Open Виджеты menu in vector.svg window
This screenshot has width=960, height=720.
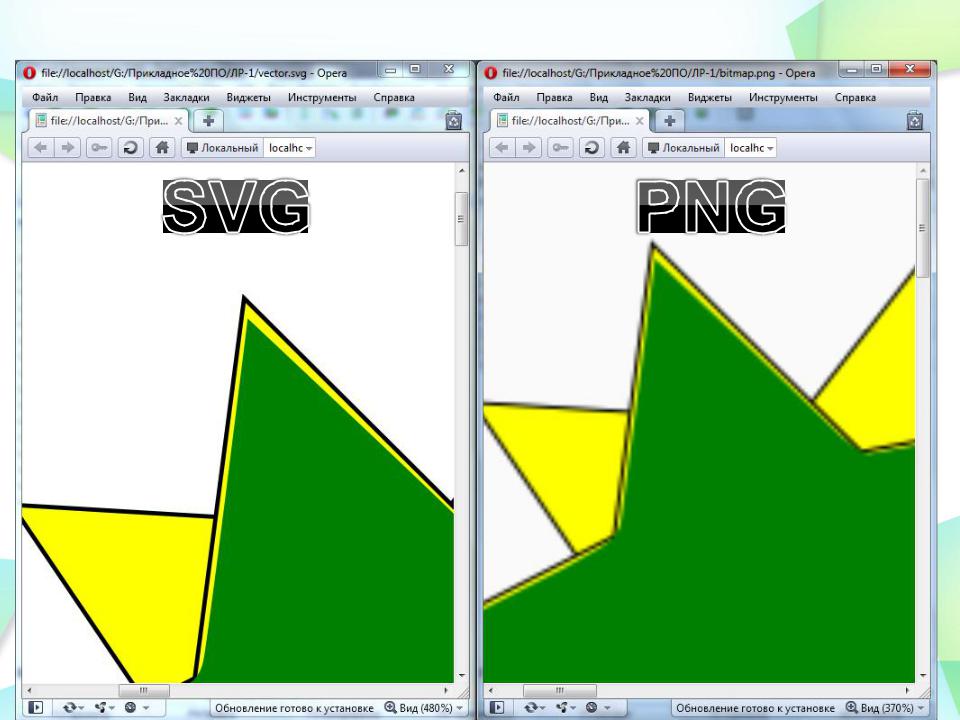coord(249,97)
